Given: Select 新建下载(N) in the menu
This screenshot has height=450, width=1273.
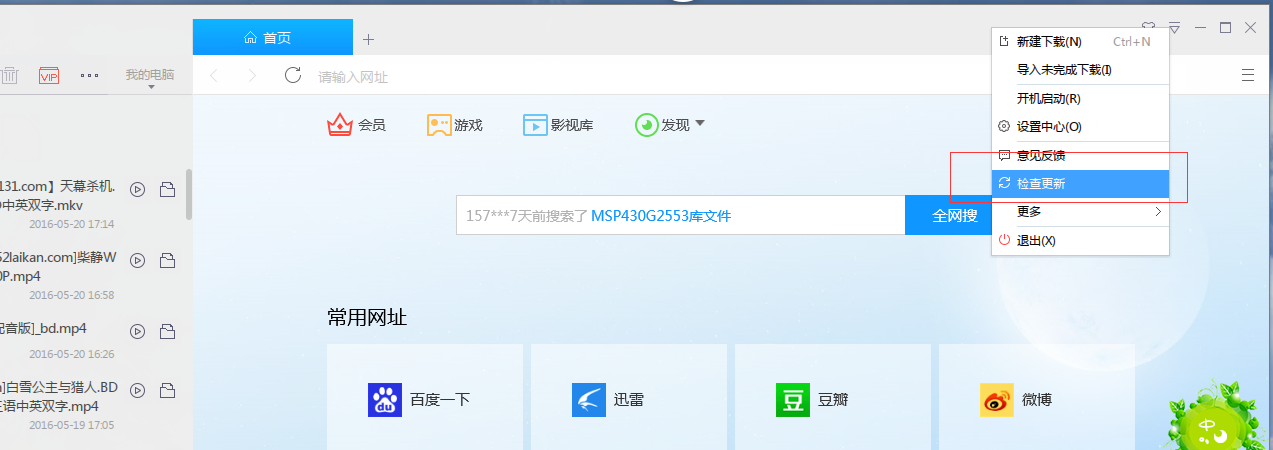Looking at the screenshot, I should click(x=1080, y=42).
